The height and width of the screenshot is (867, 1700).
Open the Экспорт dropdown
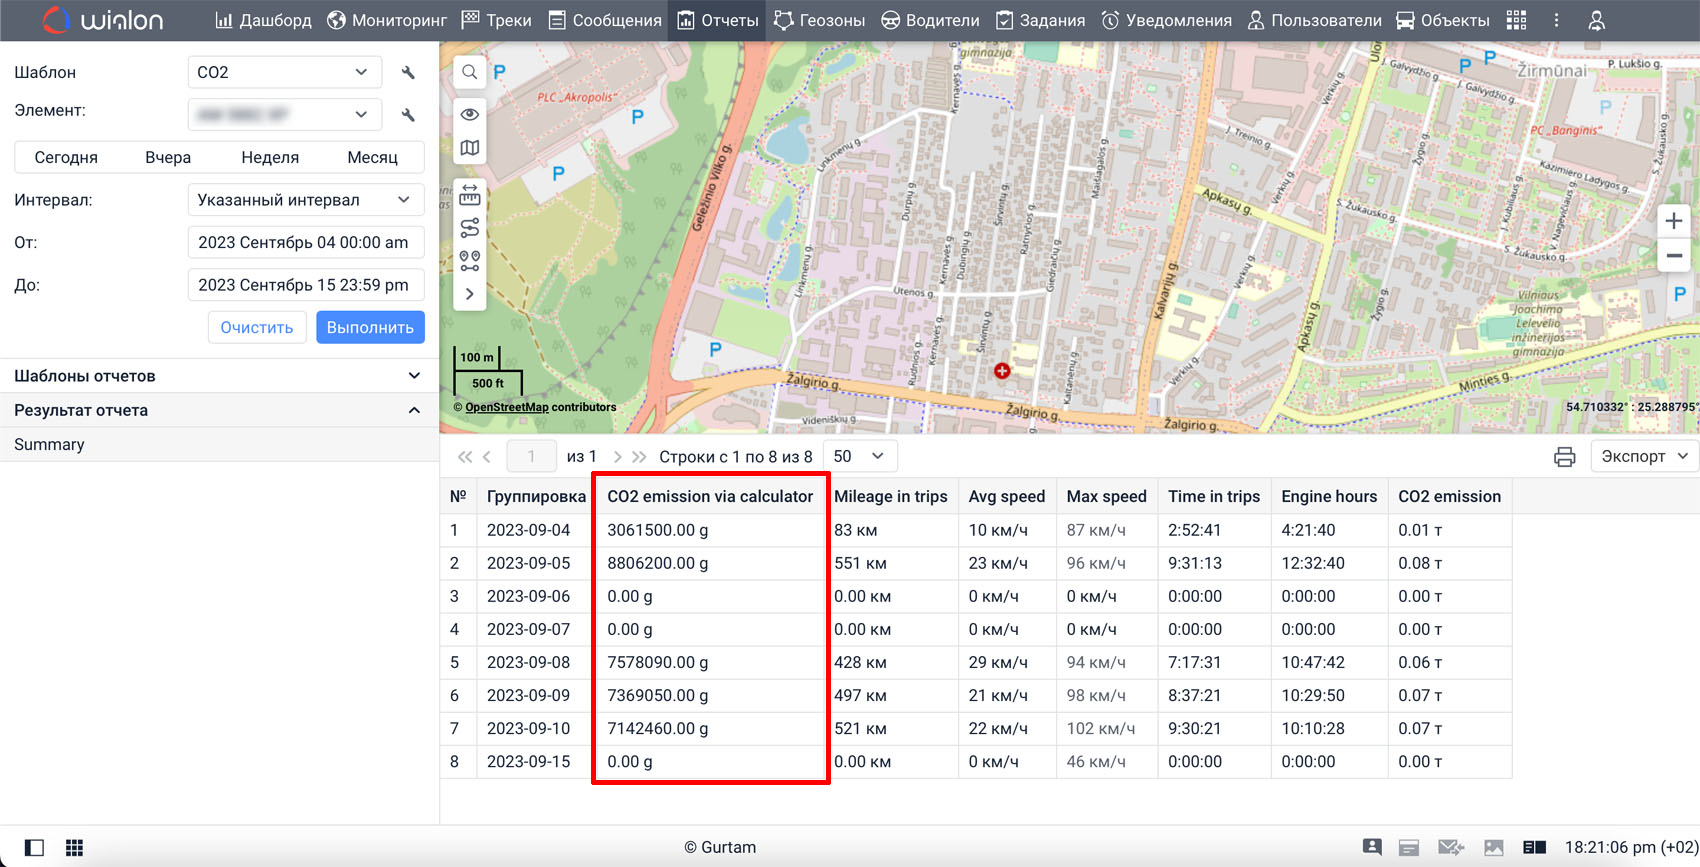pos(1644,457)
